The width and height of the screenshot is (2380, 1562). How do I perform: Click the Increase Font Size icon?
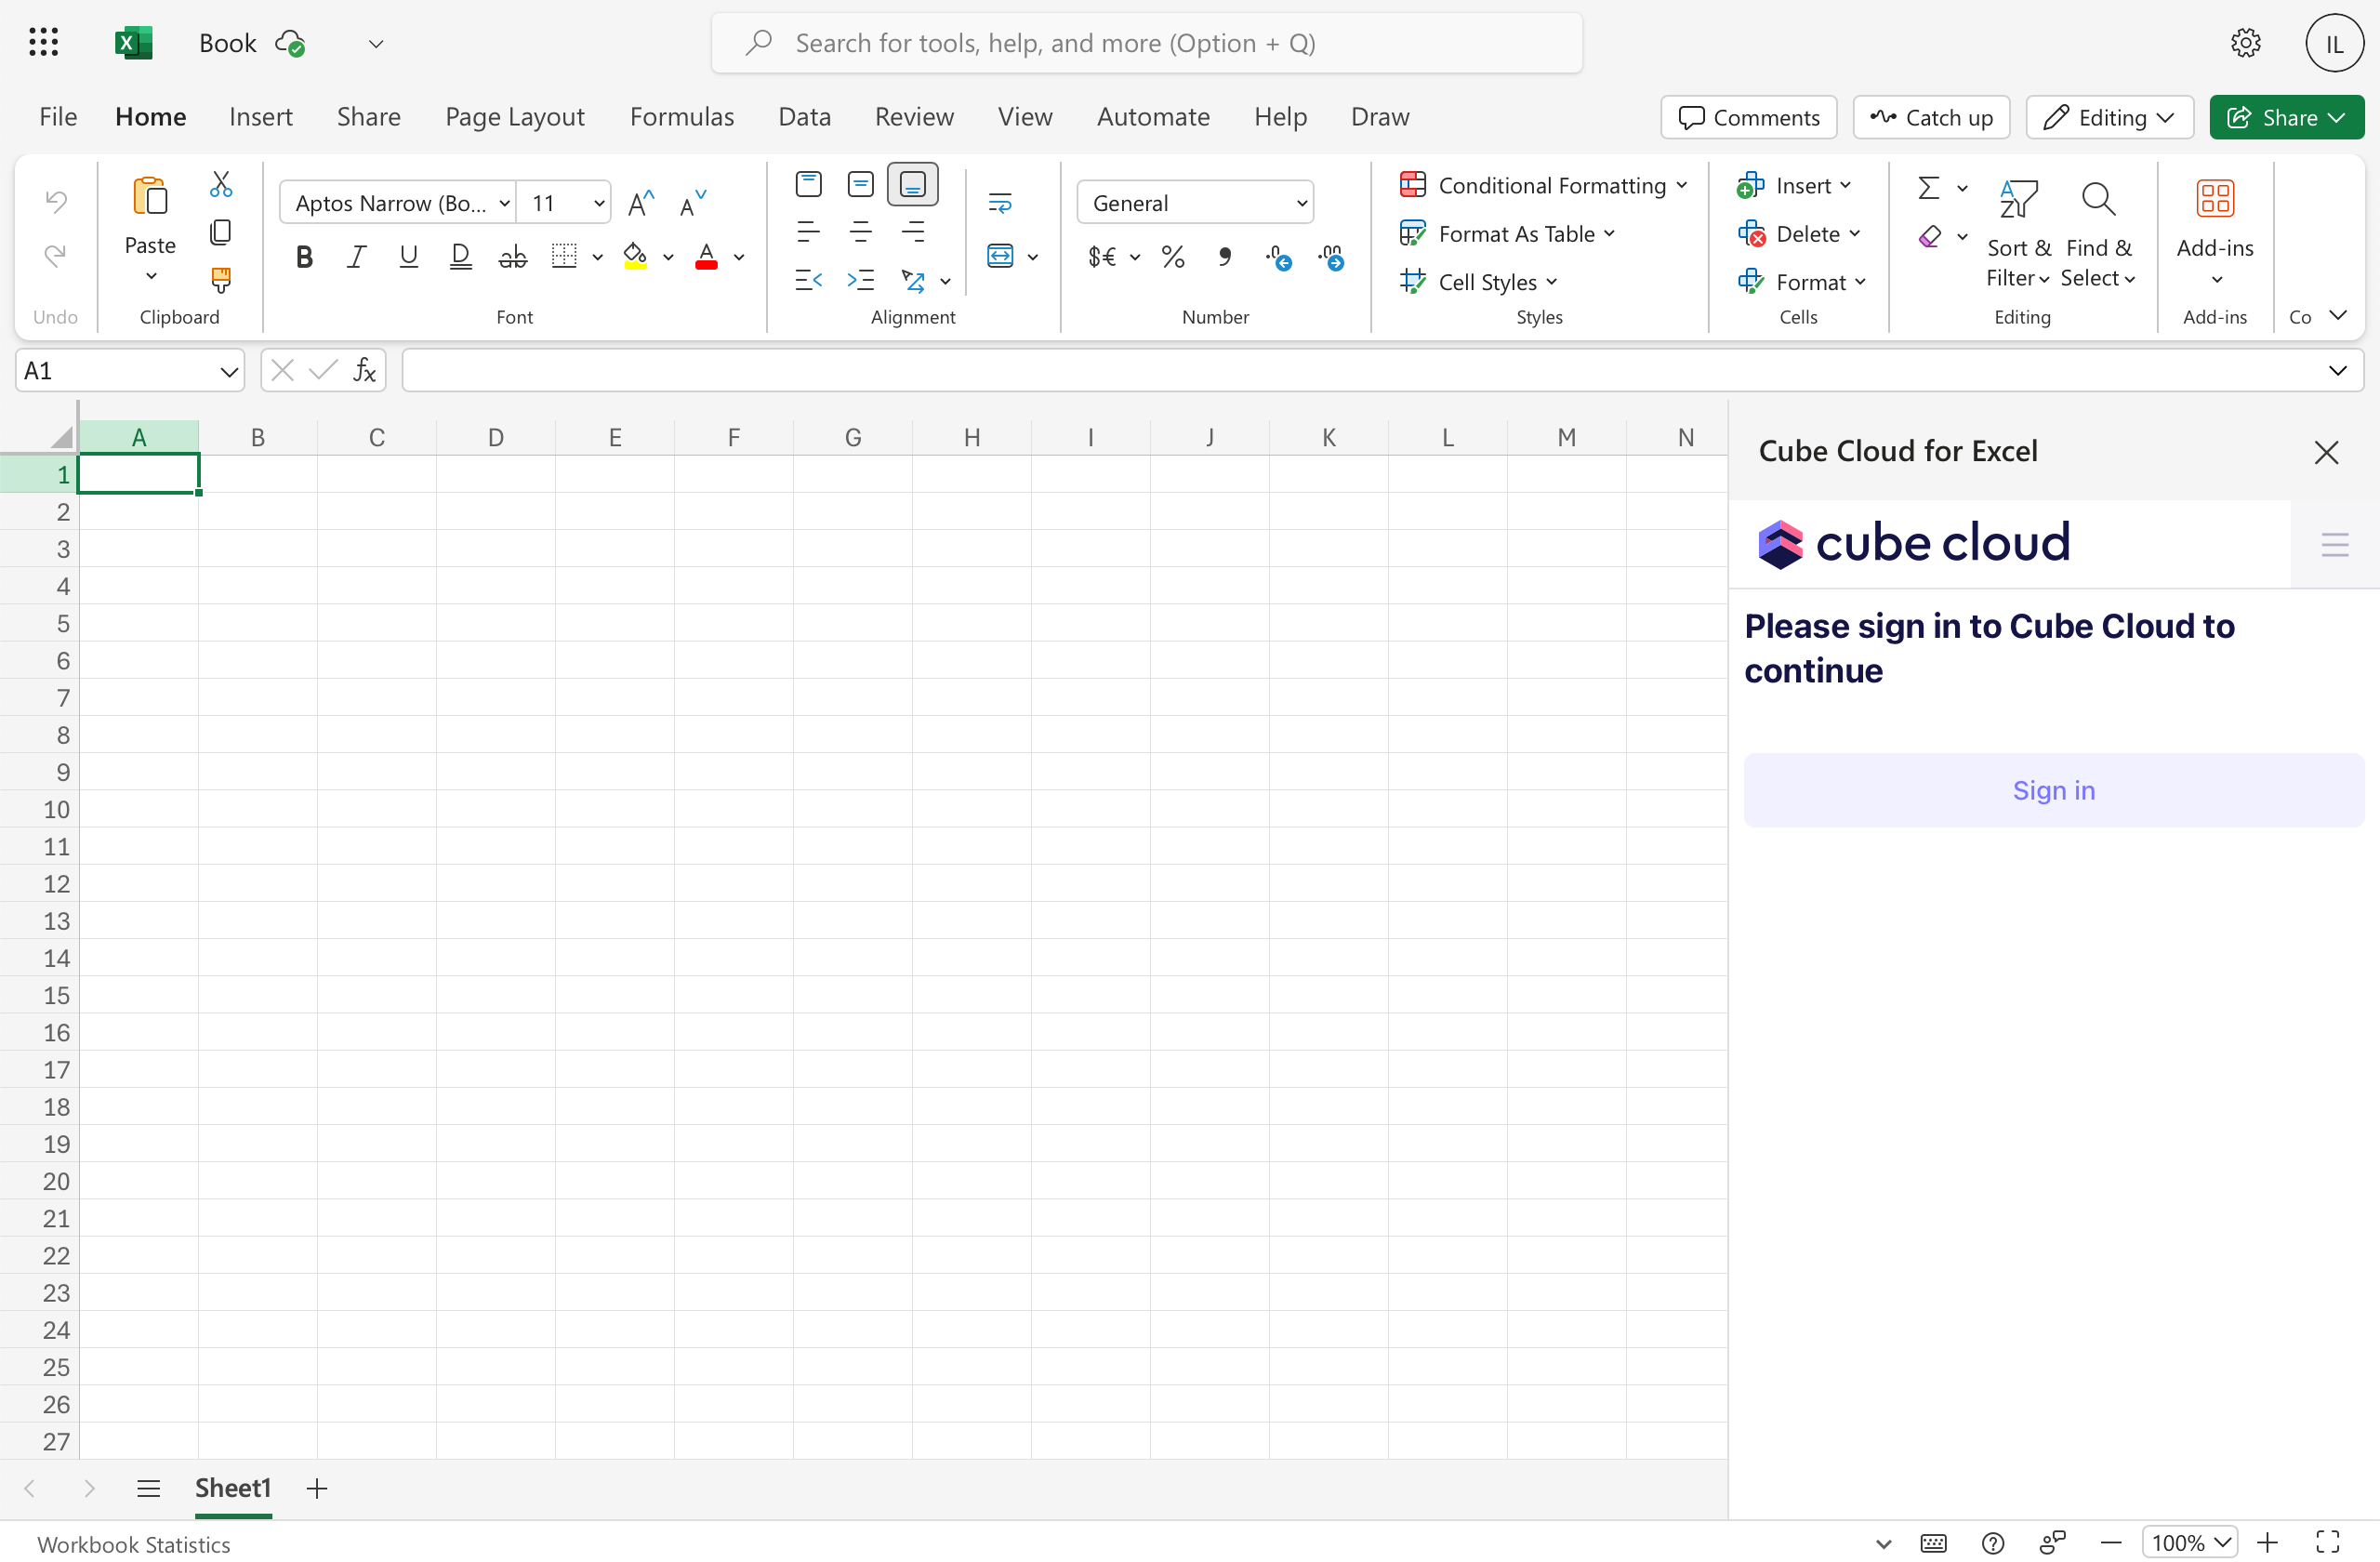tap(640, 203)
